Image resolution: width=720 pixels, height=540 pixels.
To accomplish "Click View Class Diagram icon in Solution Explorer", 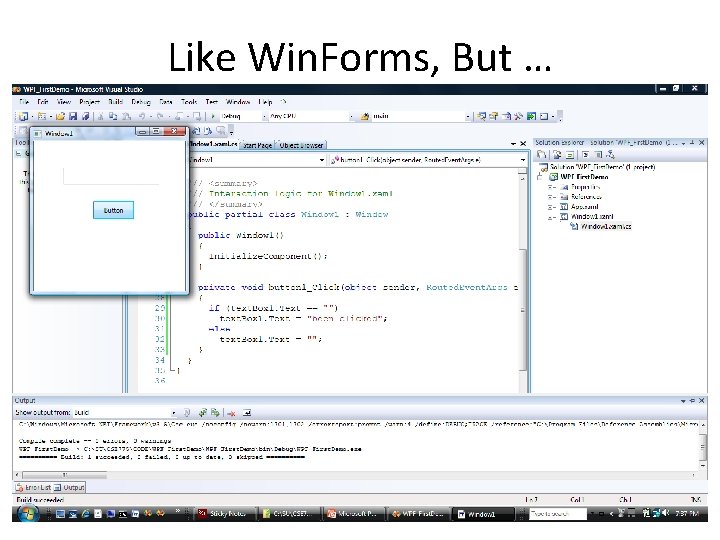I will [x=610, y=155].
